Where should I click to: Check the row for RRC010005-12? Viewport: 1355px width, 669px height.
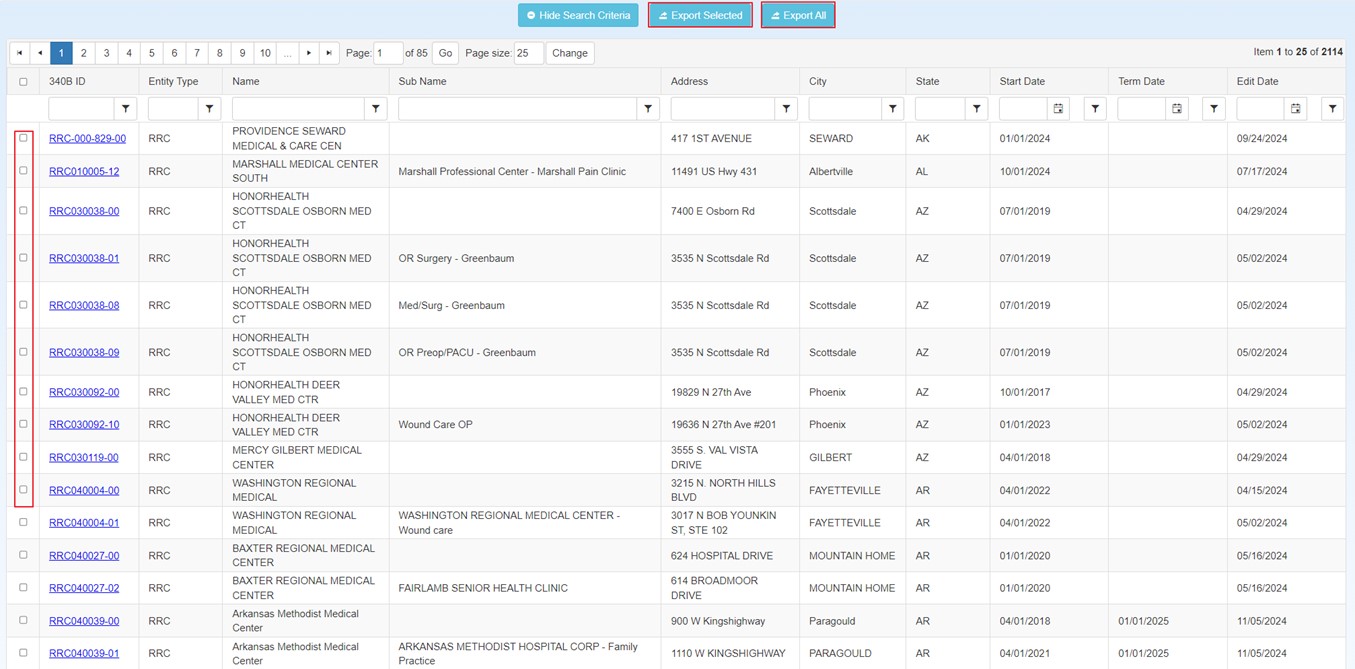click(23, 171)
